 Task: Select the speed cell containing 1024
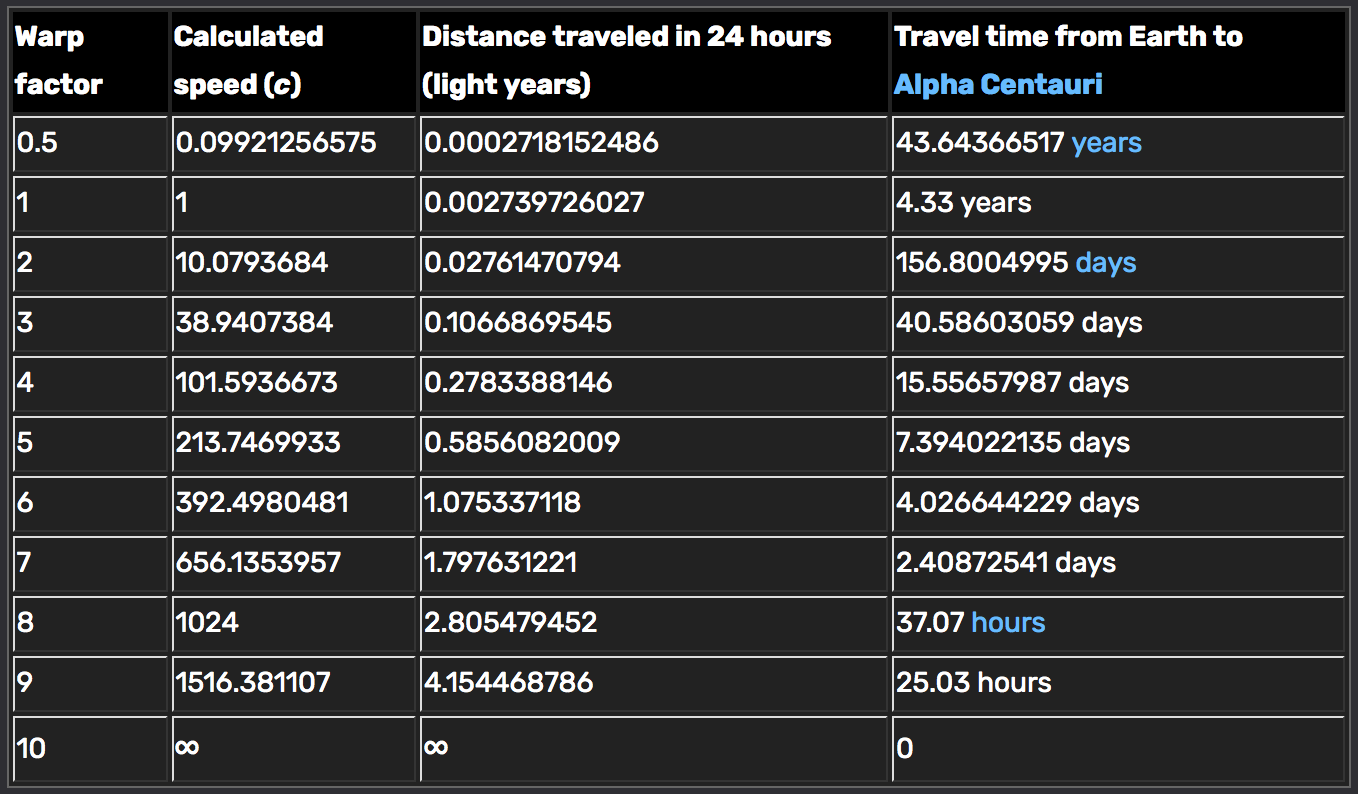(207, 623)
